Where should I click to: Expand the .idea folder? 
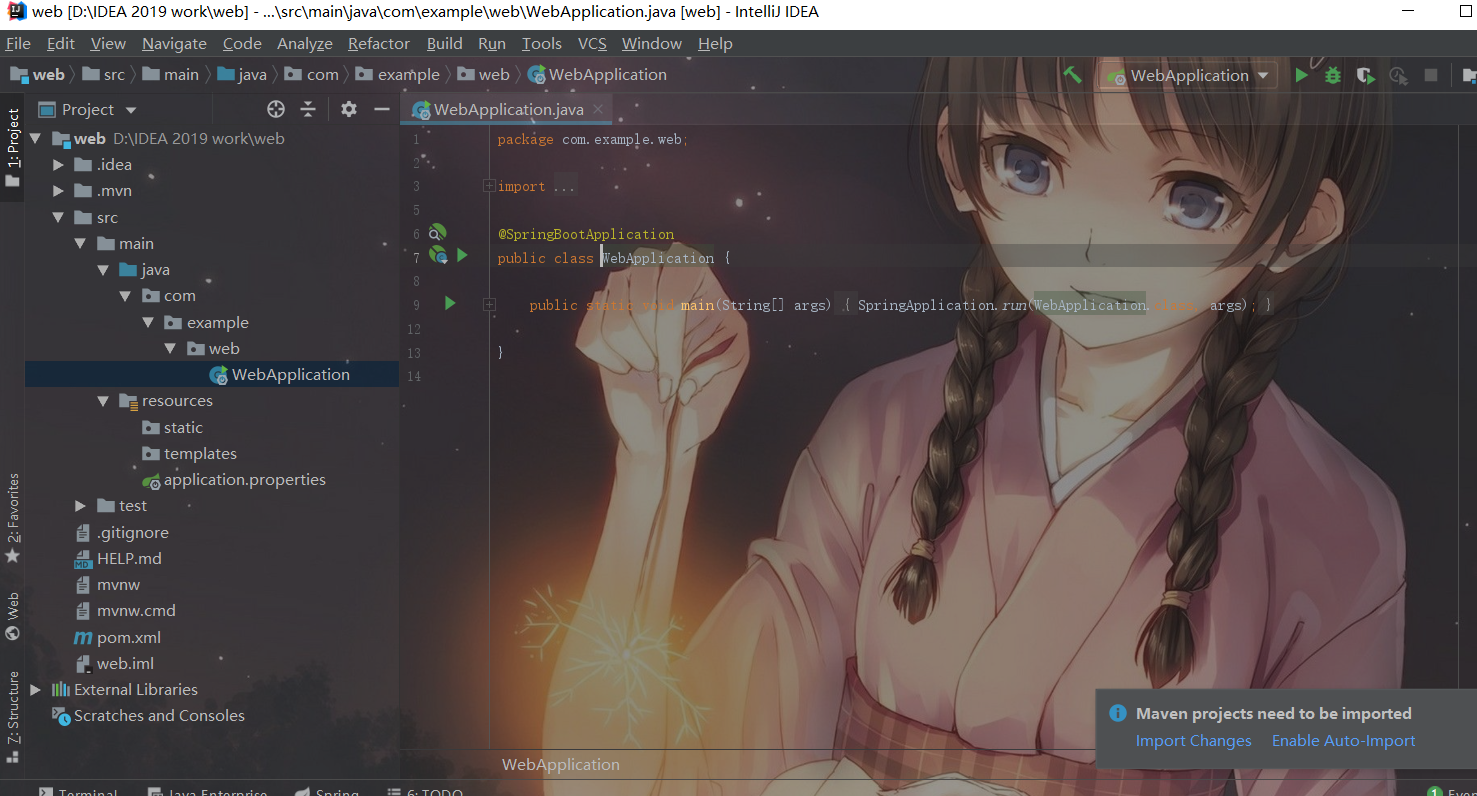[x=58, y=165]
